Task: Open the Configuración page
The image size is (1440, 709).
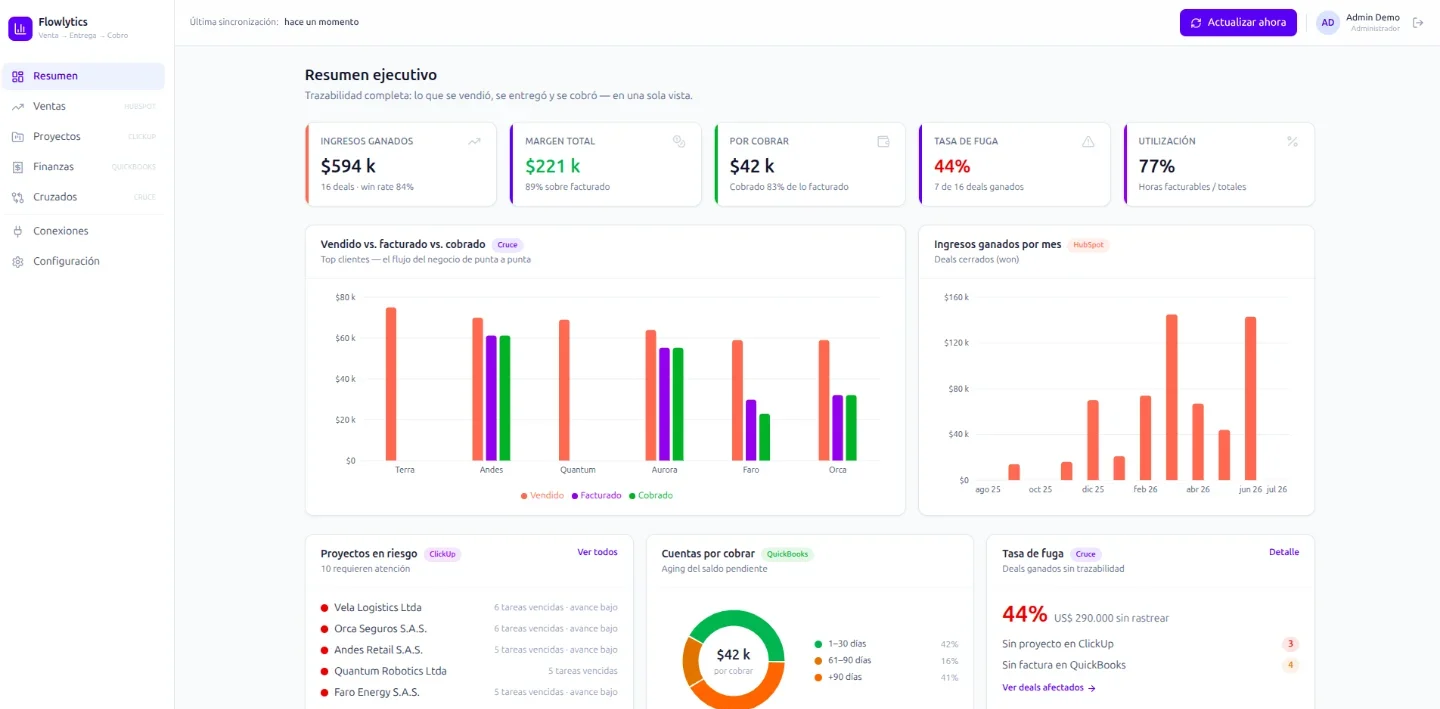Action: [84, 261]
